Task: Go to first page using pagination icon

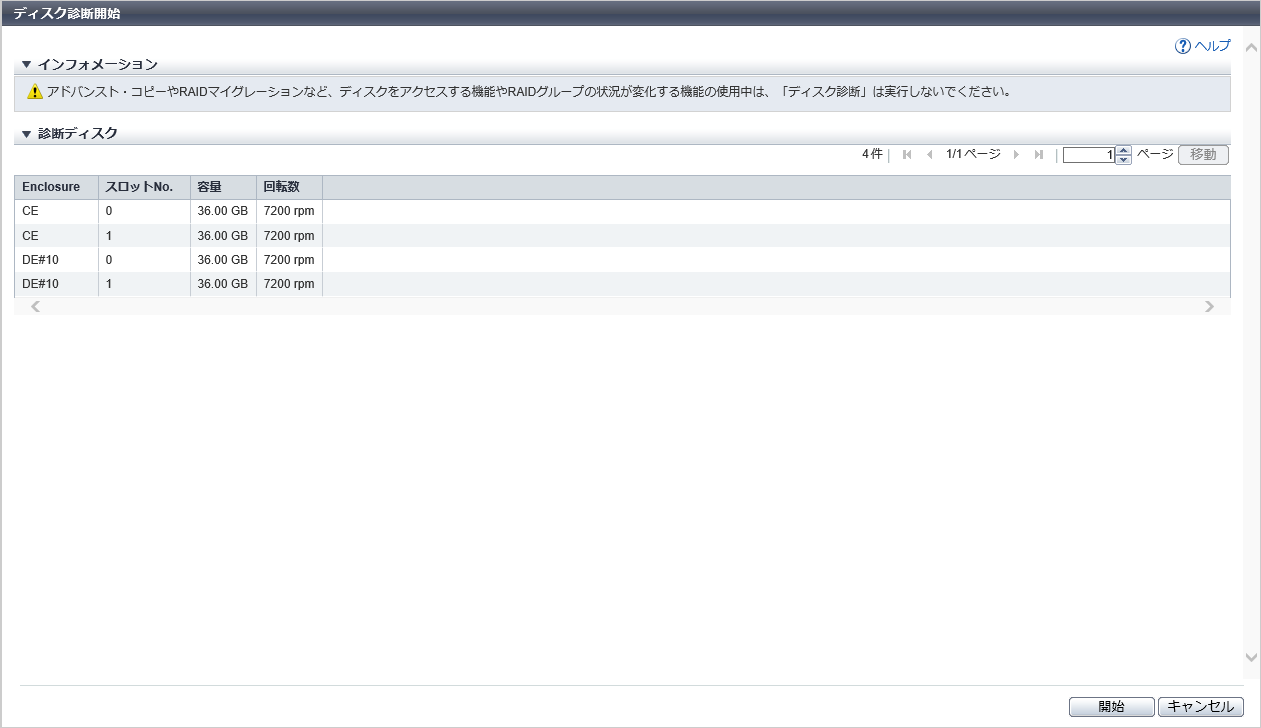Action: (x=907, y=155)
